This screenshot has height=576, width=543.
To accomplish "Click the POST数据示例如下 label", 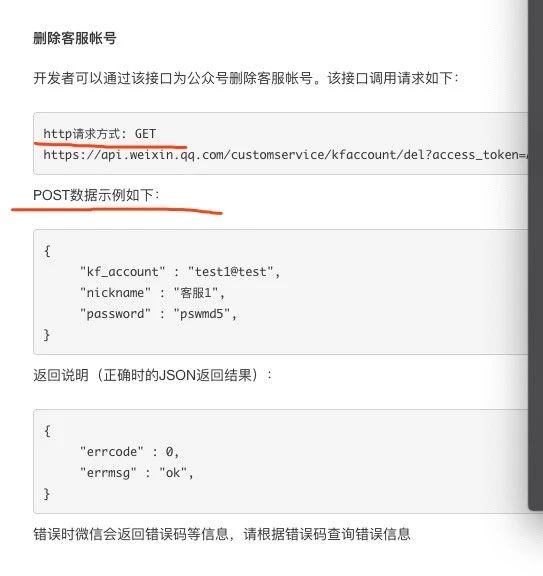I will (x=96, y=195).
